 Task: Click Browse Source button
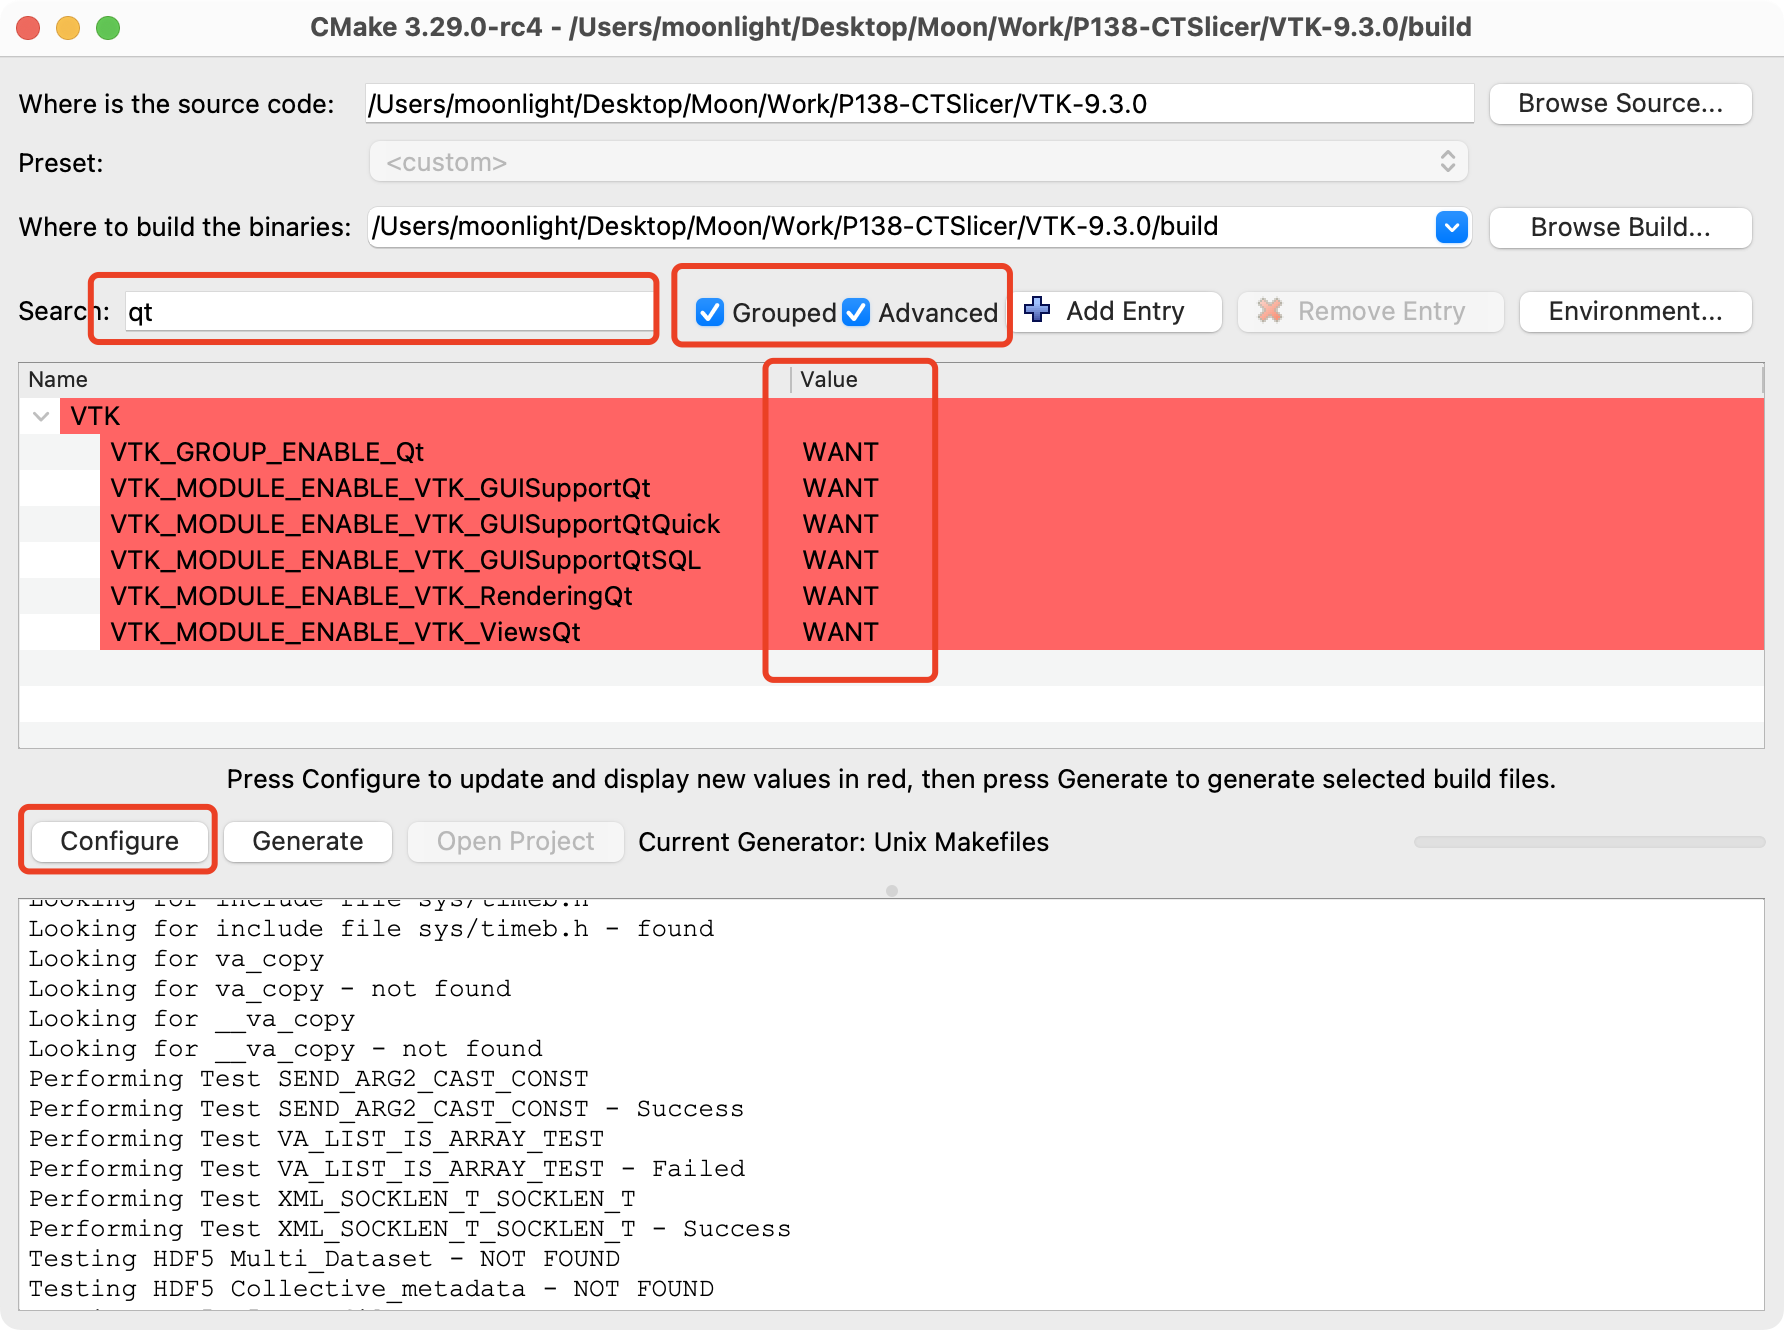(1619, 104)
